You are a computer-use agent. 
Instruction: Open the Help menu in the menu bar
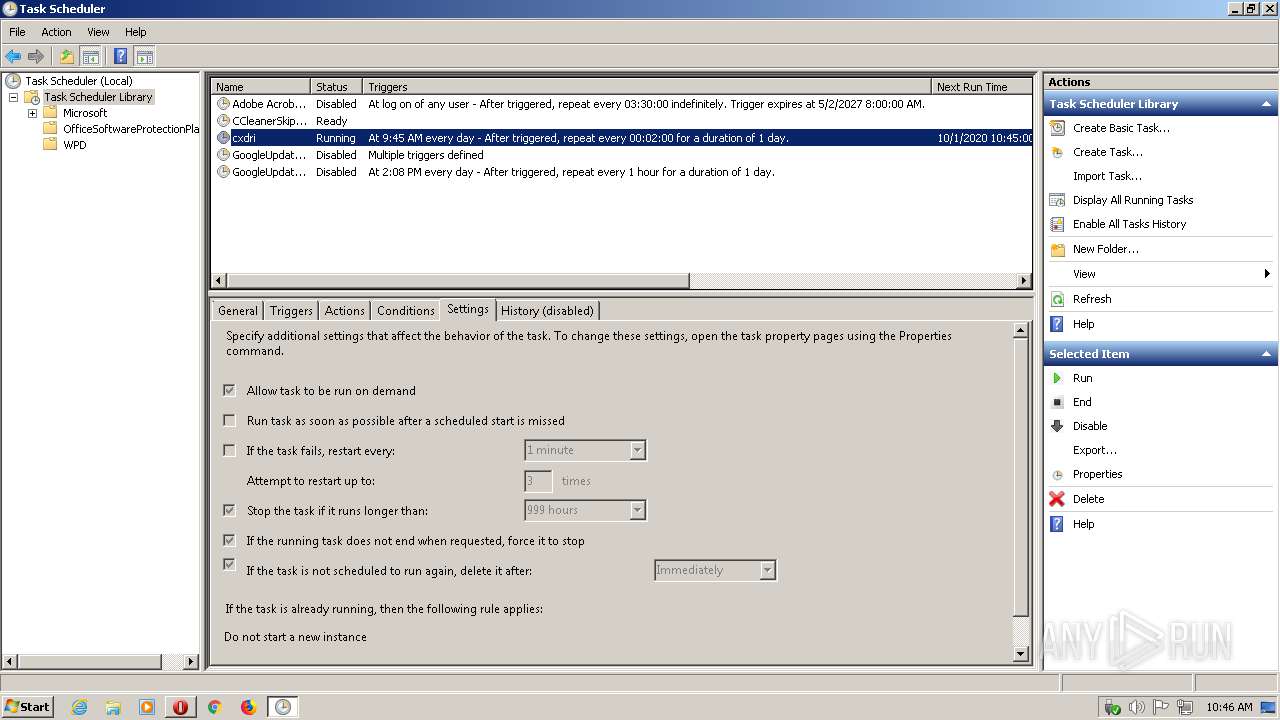pyautogui.click(x=136, y=32)
